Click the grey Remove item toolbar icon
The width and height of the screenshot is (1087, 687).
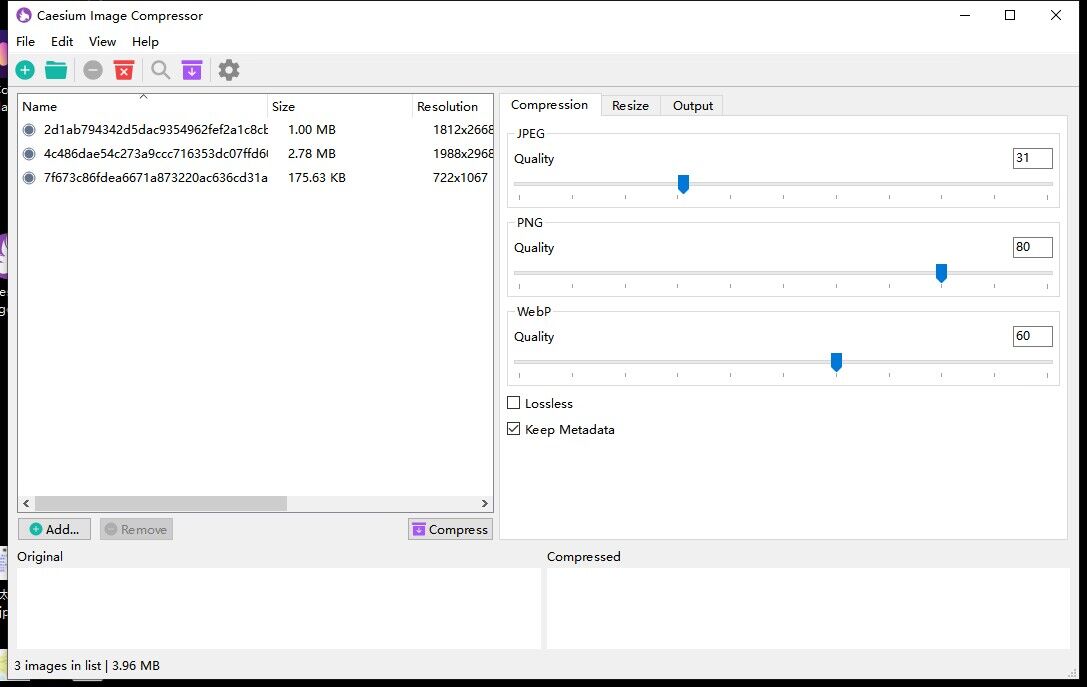coord(93,70)
